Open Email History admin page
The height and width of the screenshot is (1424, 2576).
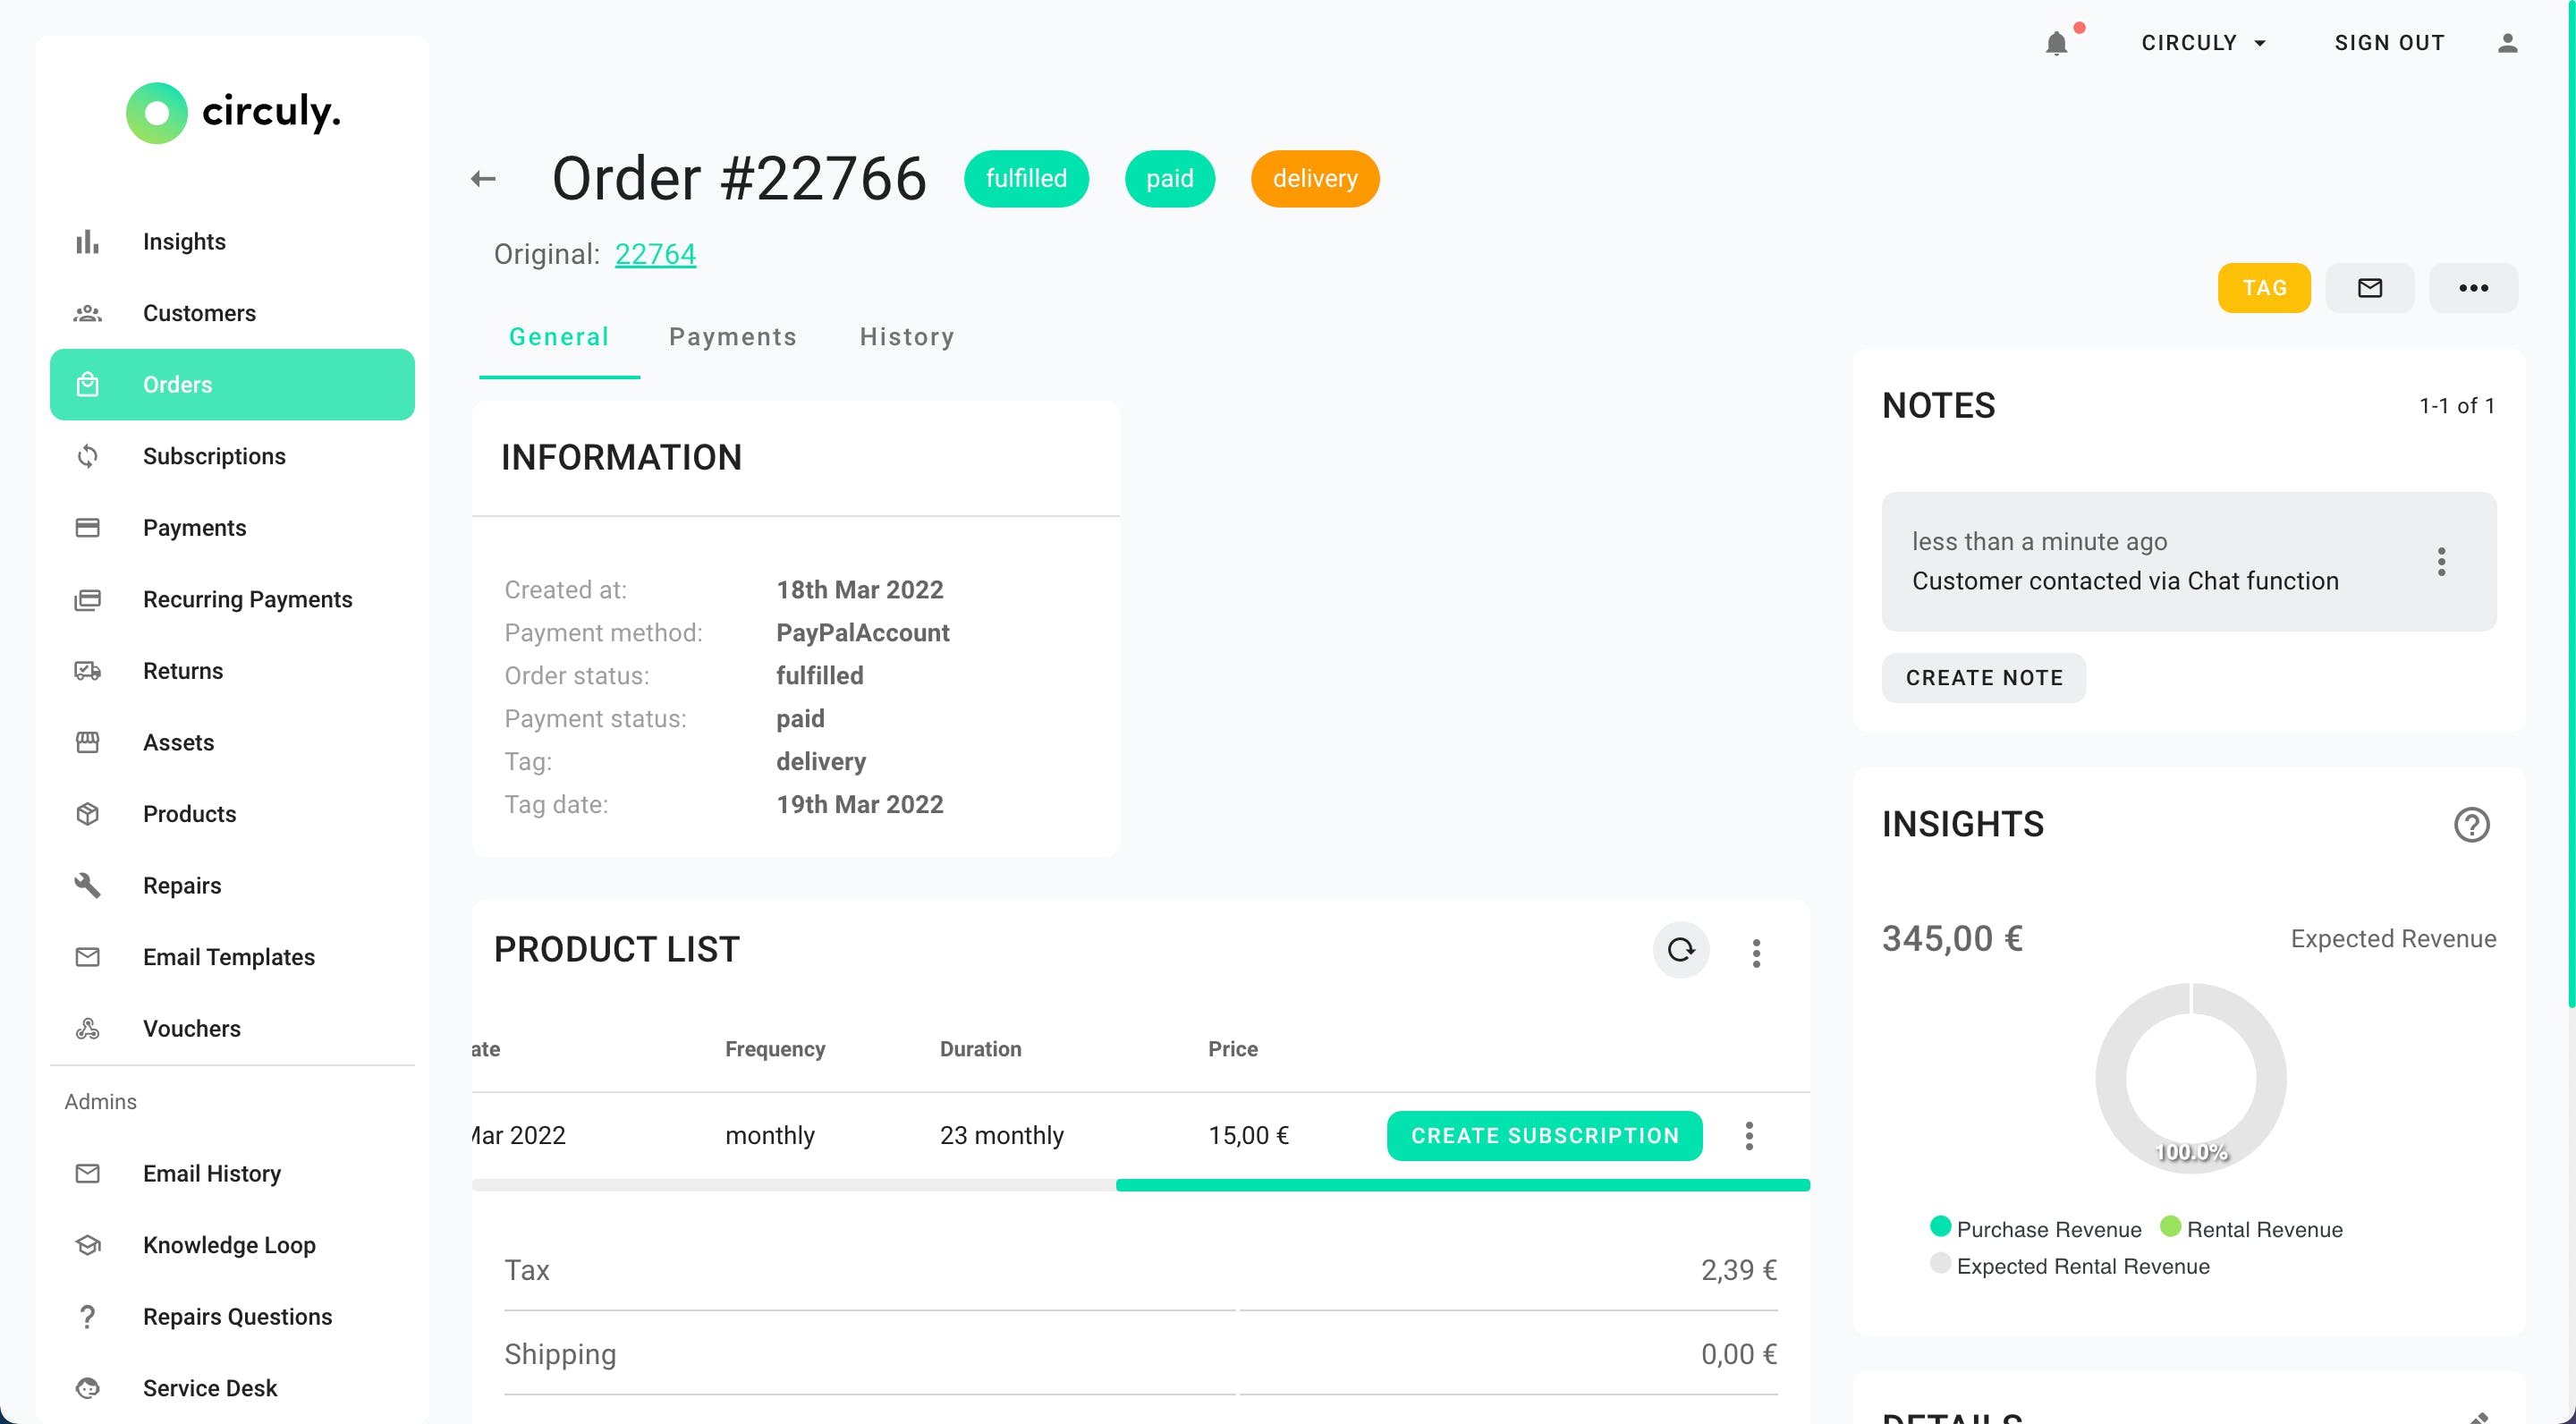tap(232, 1173)
